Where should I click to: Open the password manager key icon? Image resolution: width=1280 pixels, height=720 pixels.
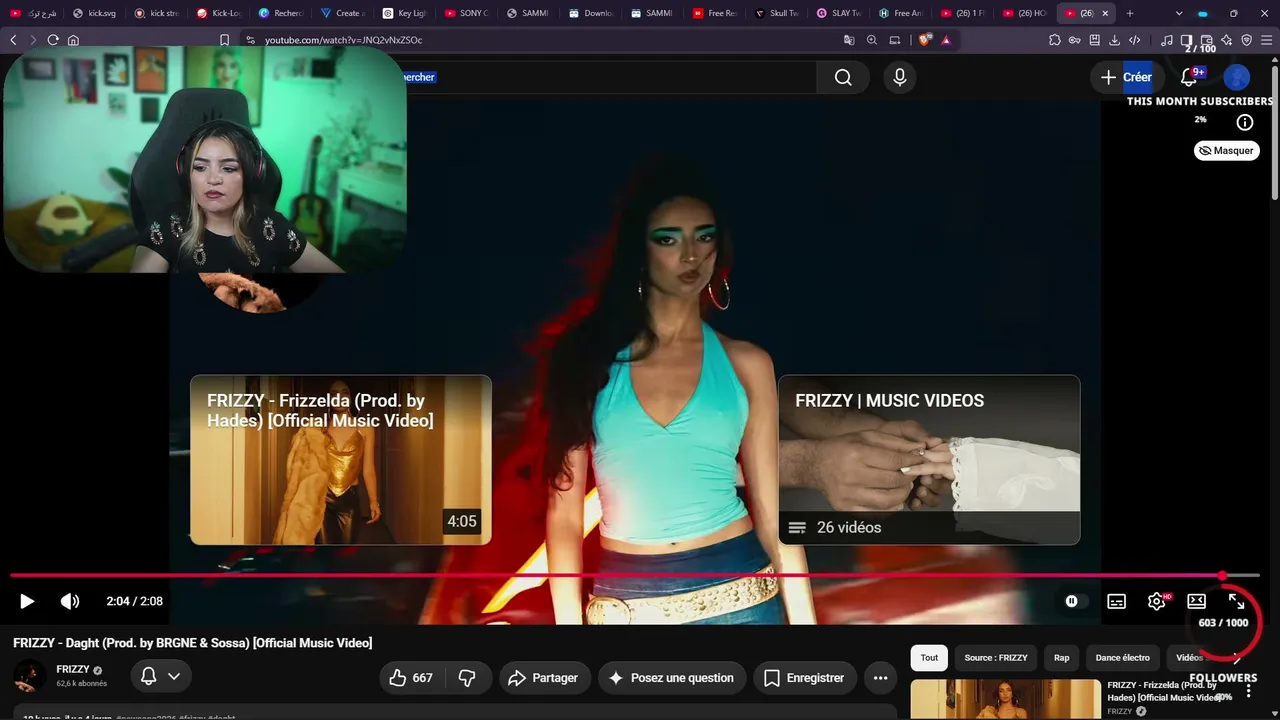[x=1075, y=40]
